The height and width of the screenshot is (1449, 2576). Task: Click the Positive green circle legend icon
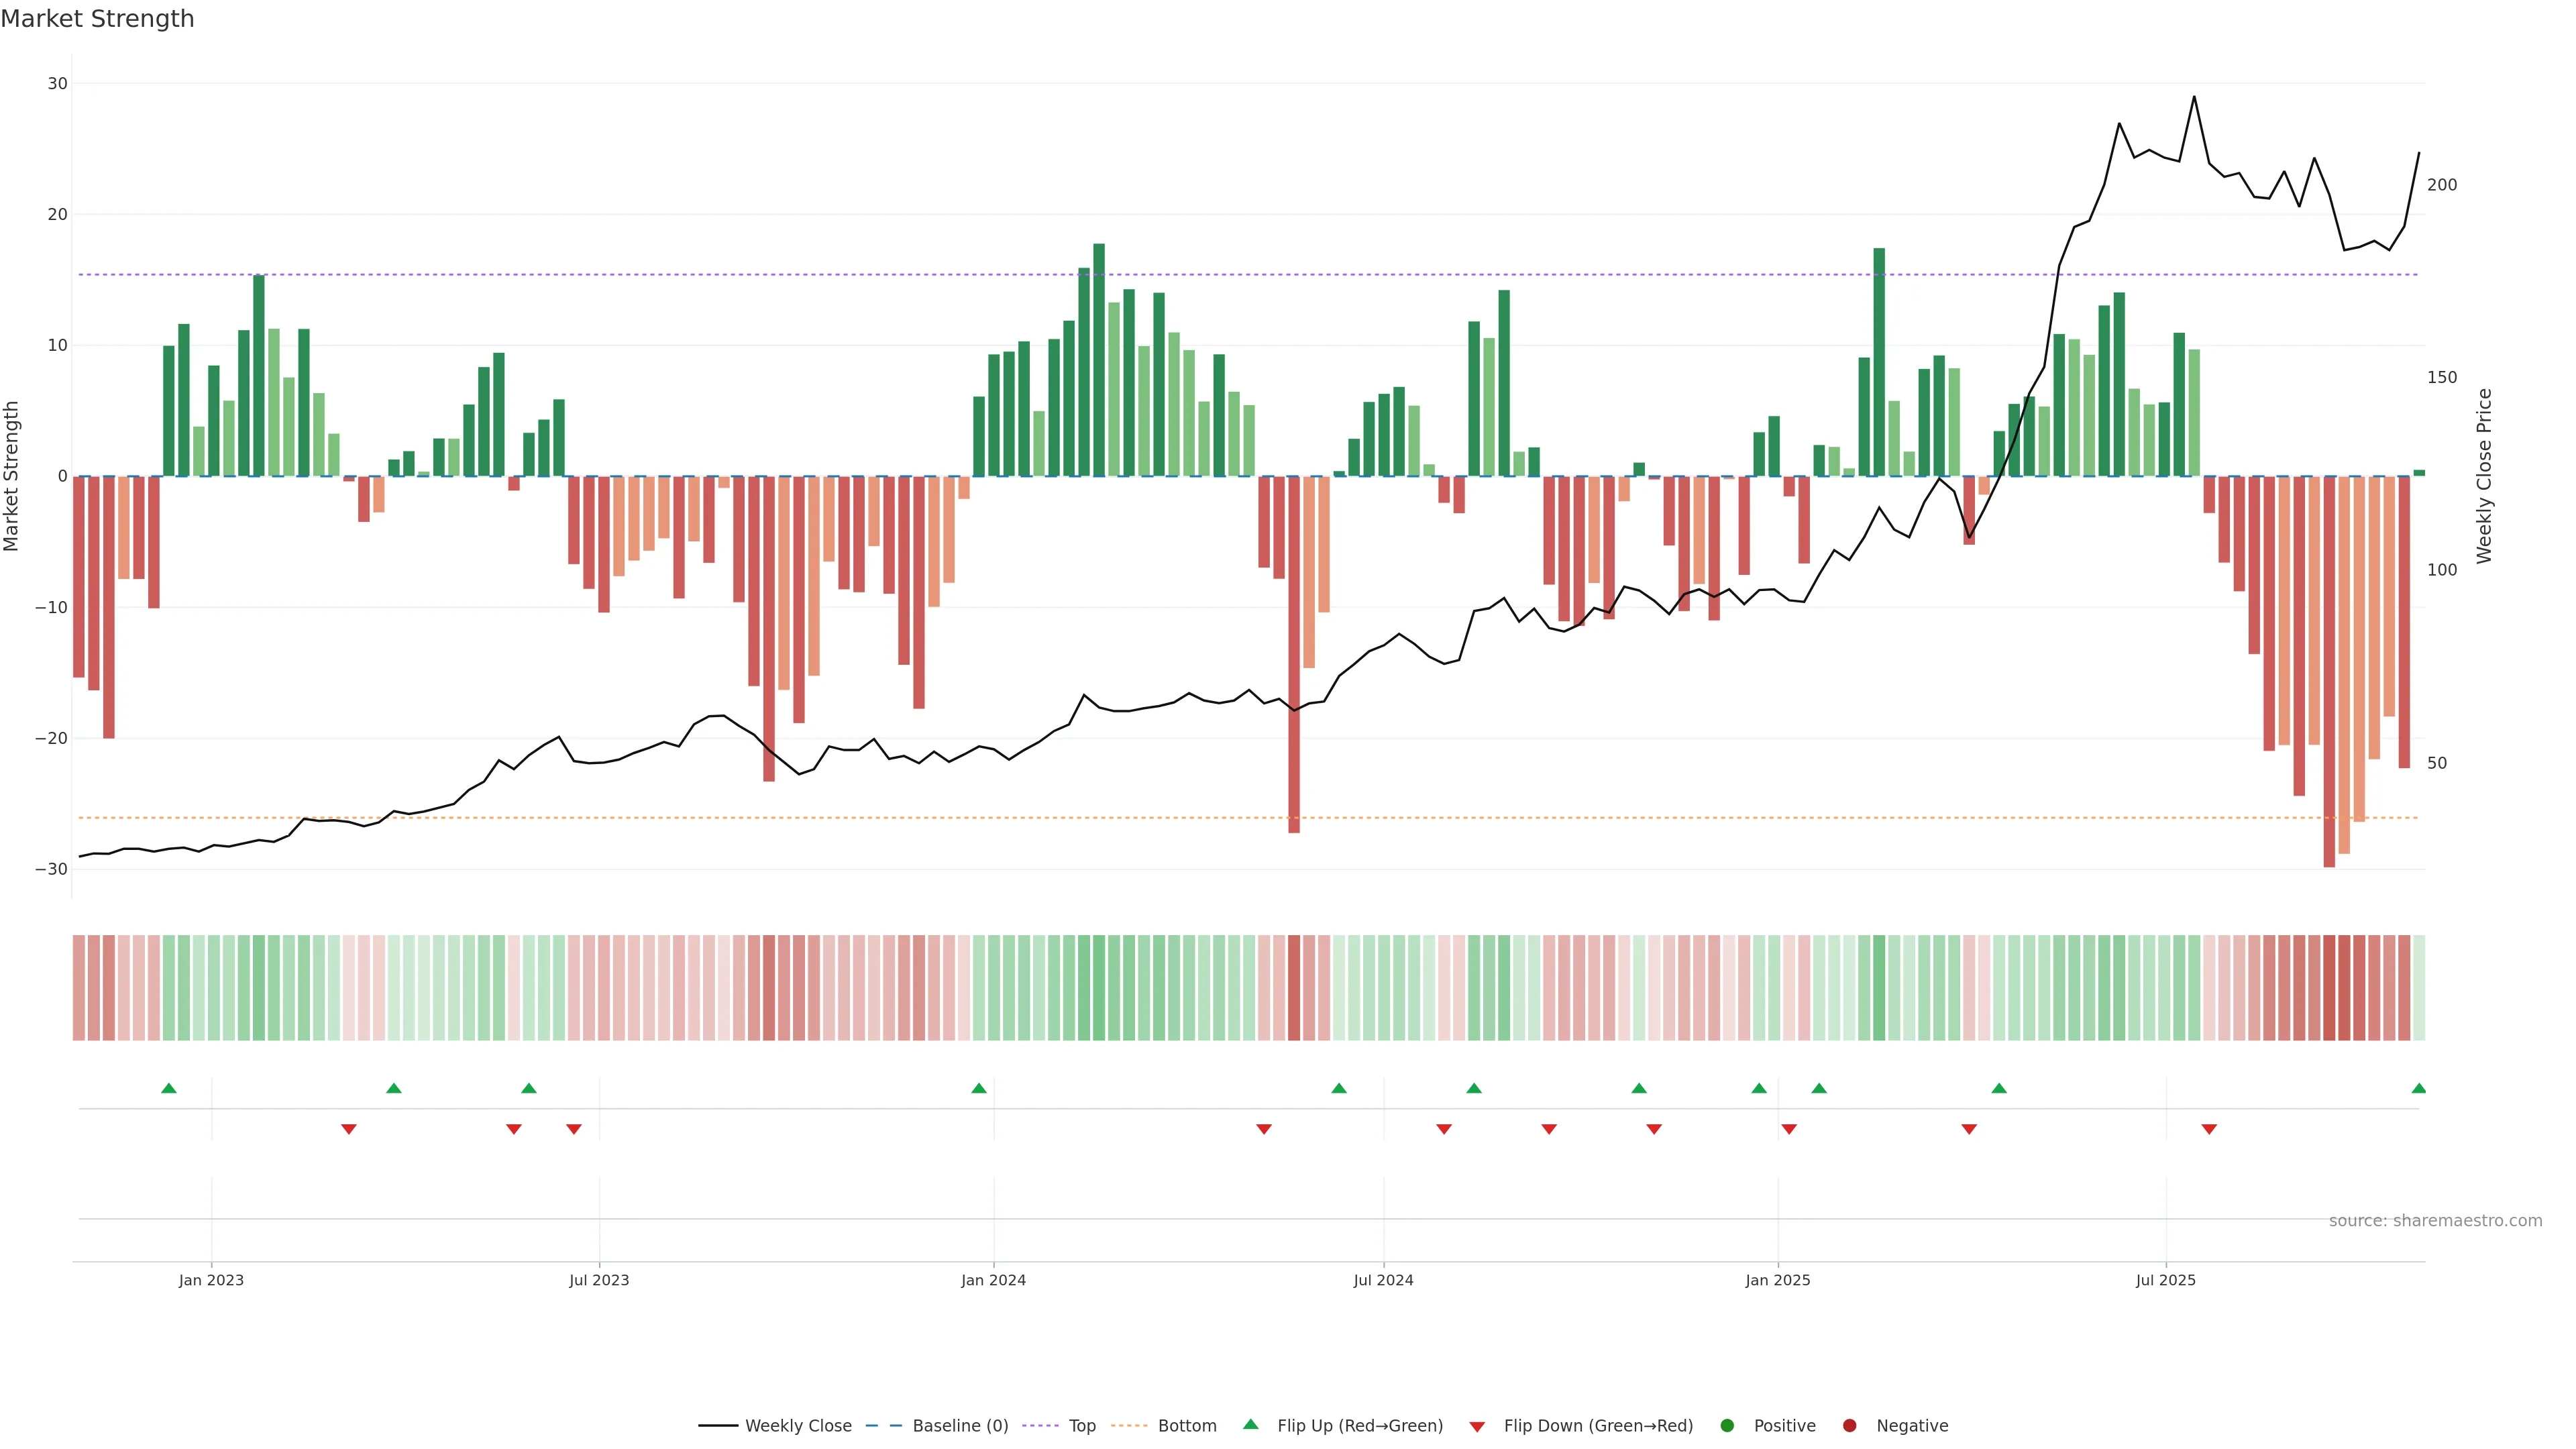click(x=1727, y=1425)
